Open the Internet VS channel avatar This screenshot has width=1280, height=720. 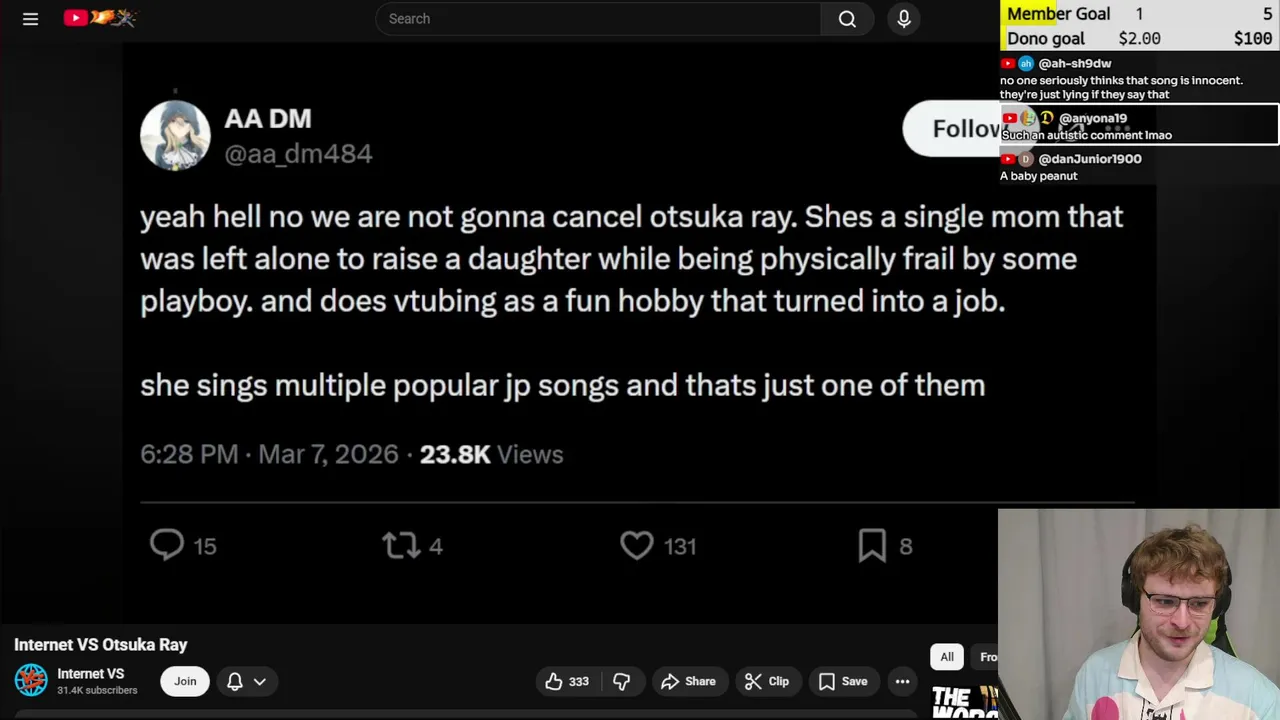pos(31,681)
